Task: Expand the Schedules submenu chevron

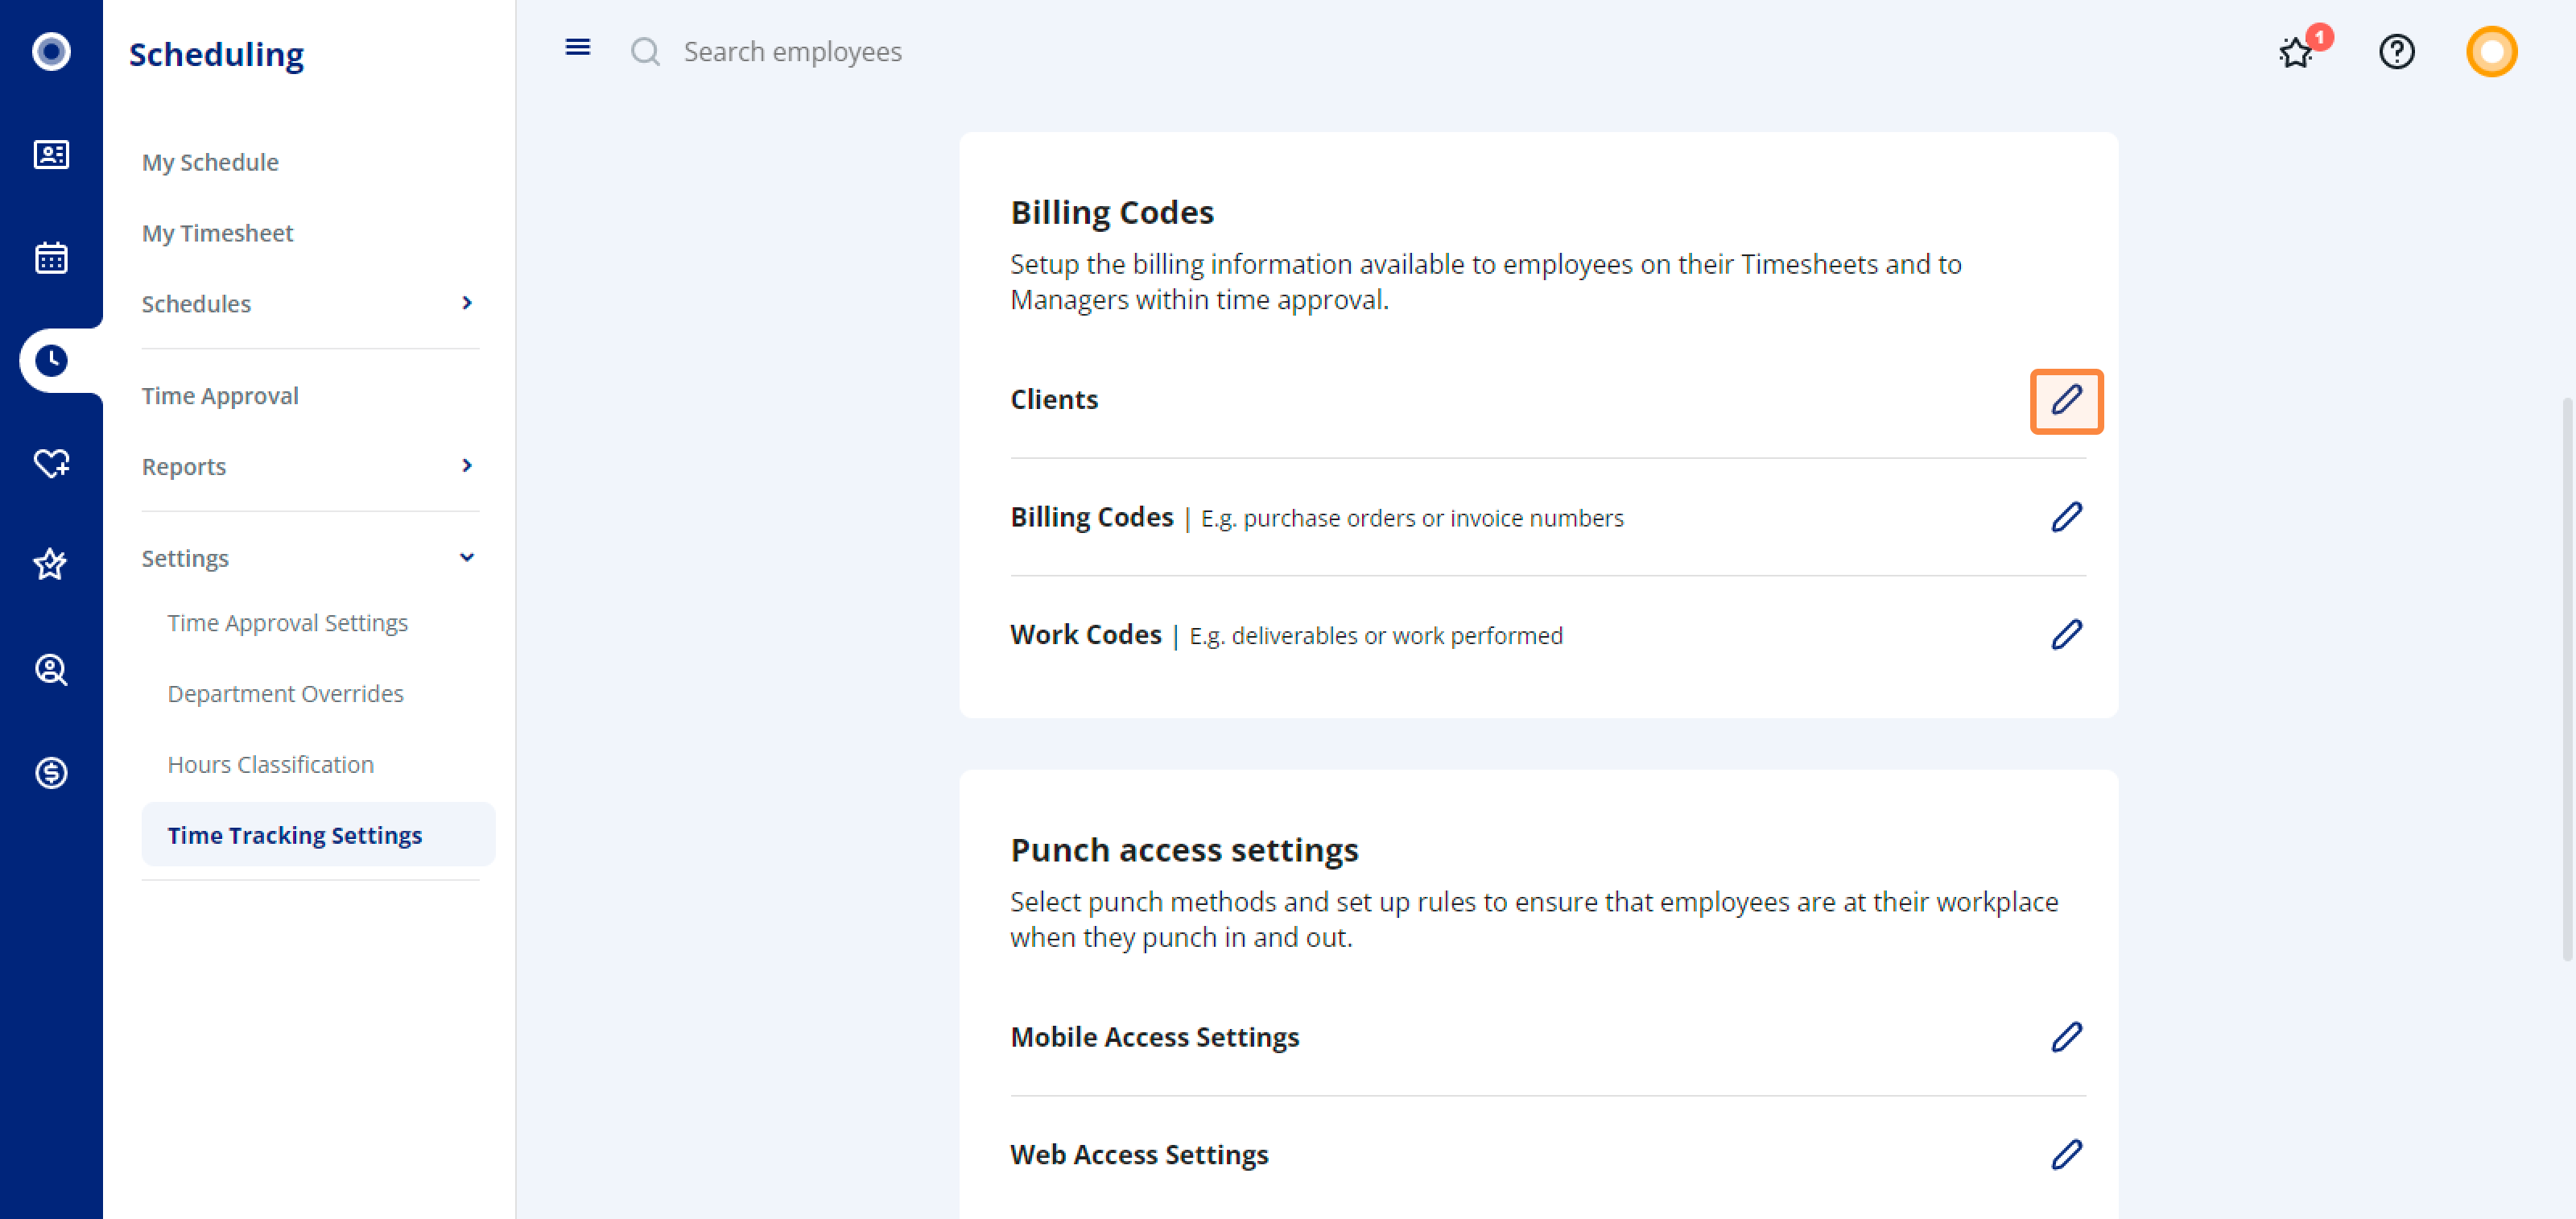Action: (467, 302)
